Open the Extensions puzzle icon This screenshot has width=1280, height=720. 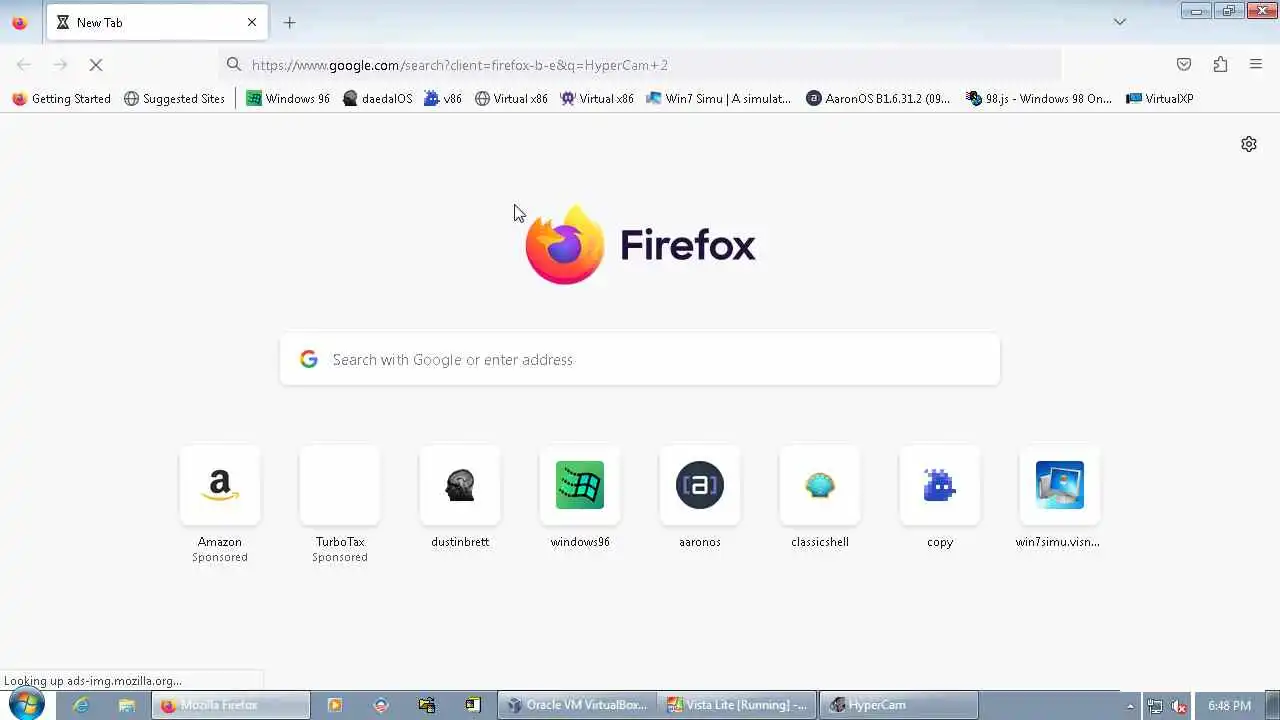pos(1220,65)
